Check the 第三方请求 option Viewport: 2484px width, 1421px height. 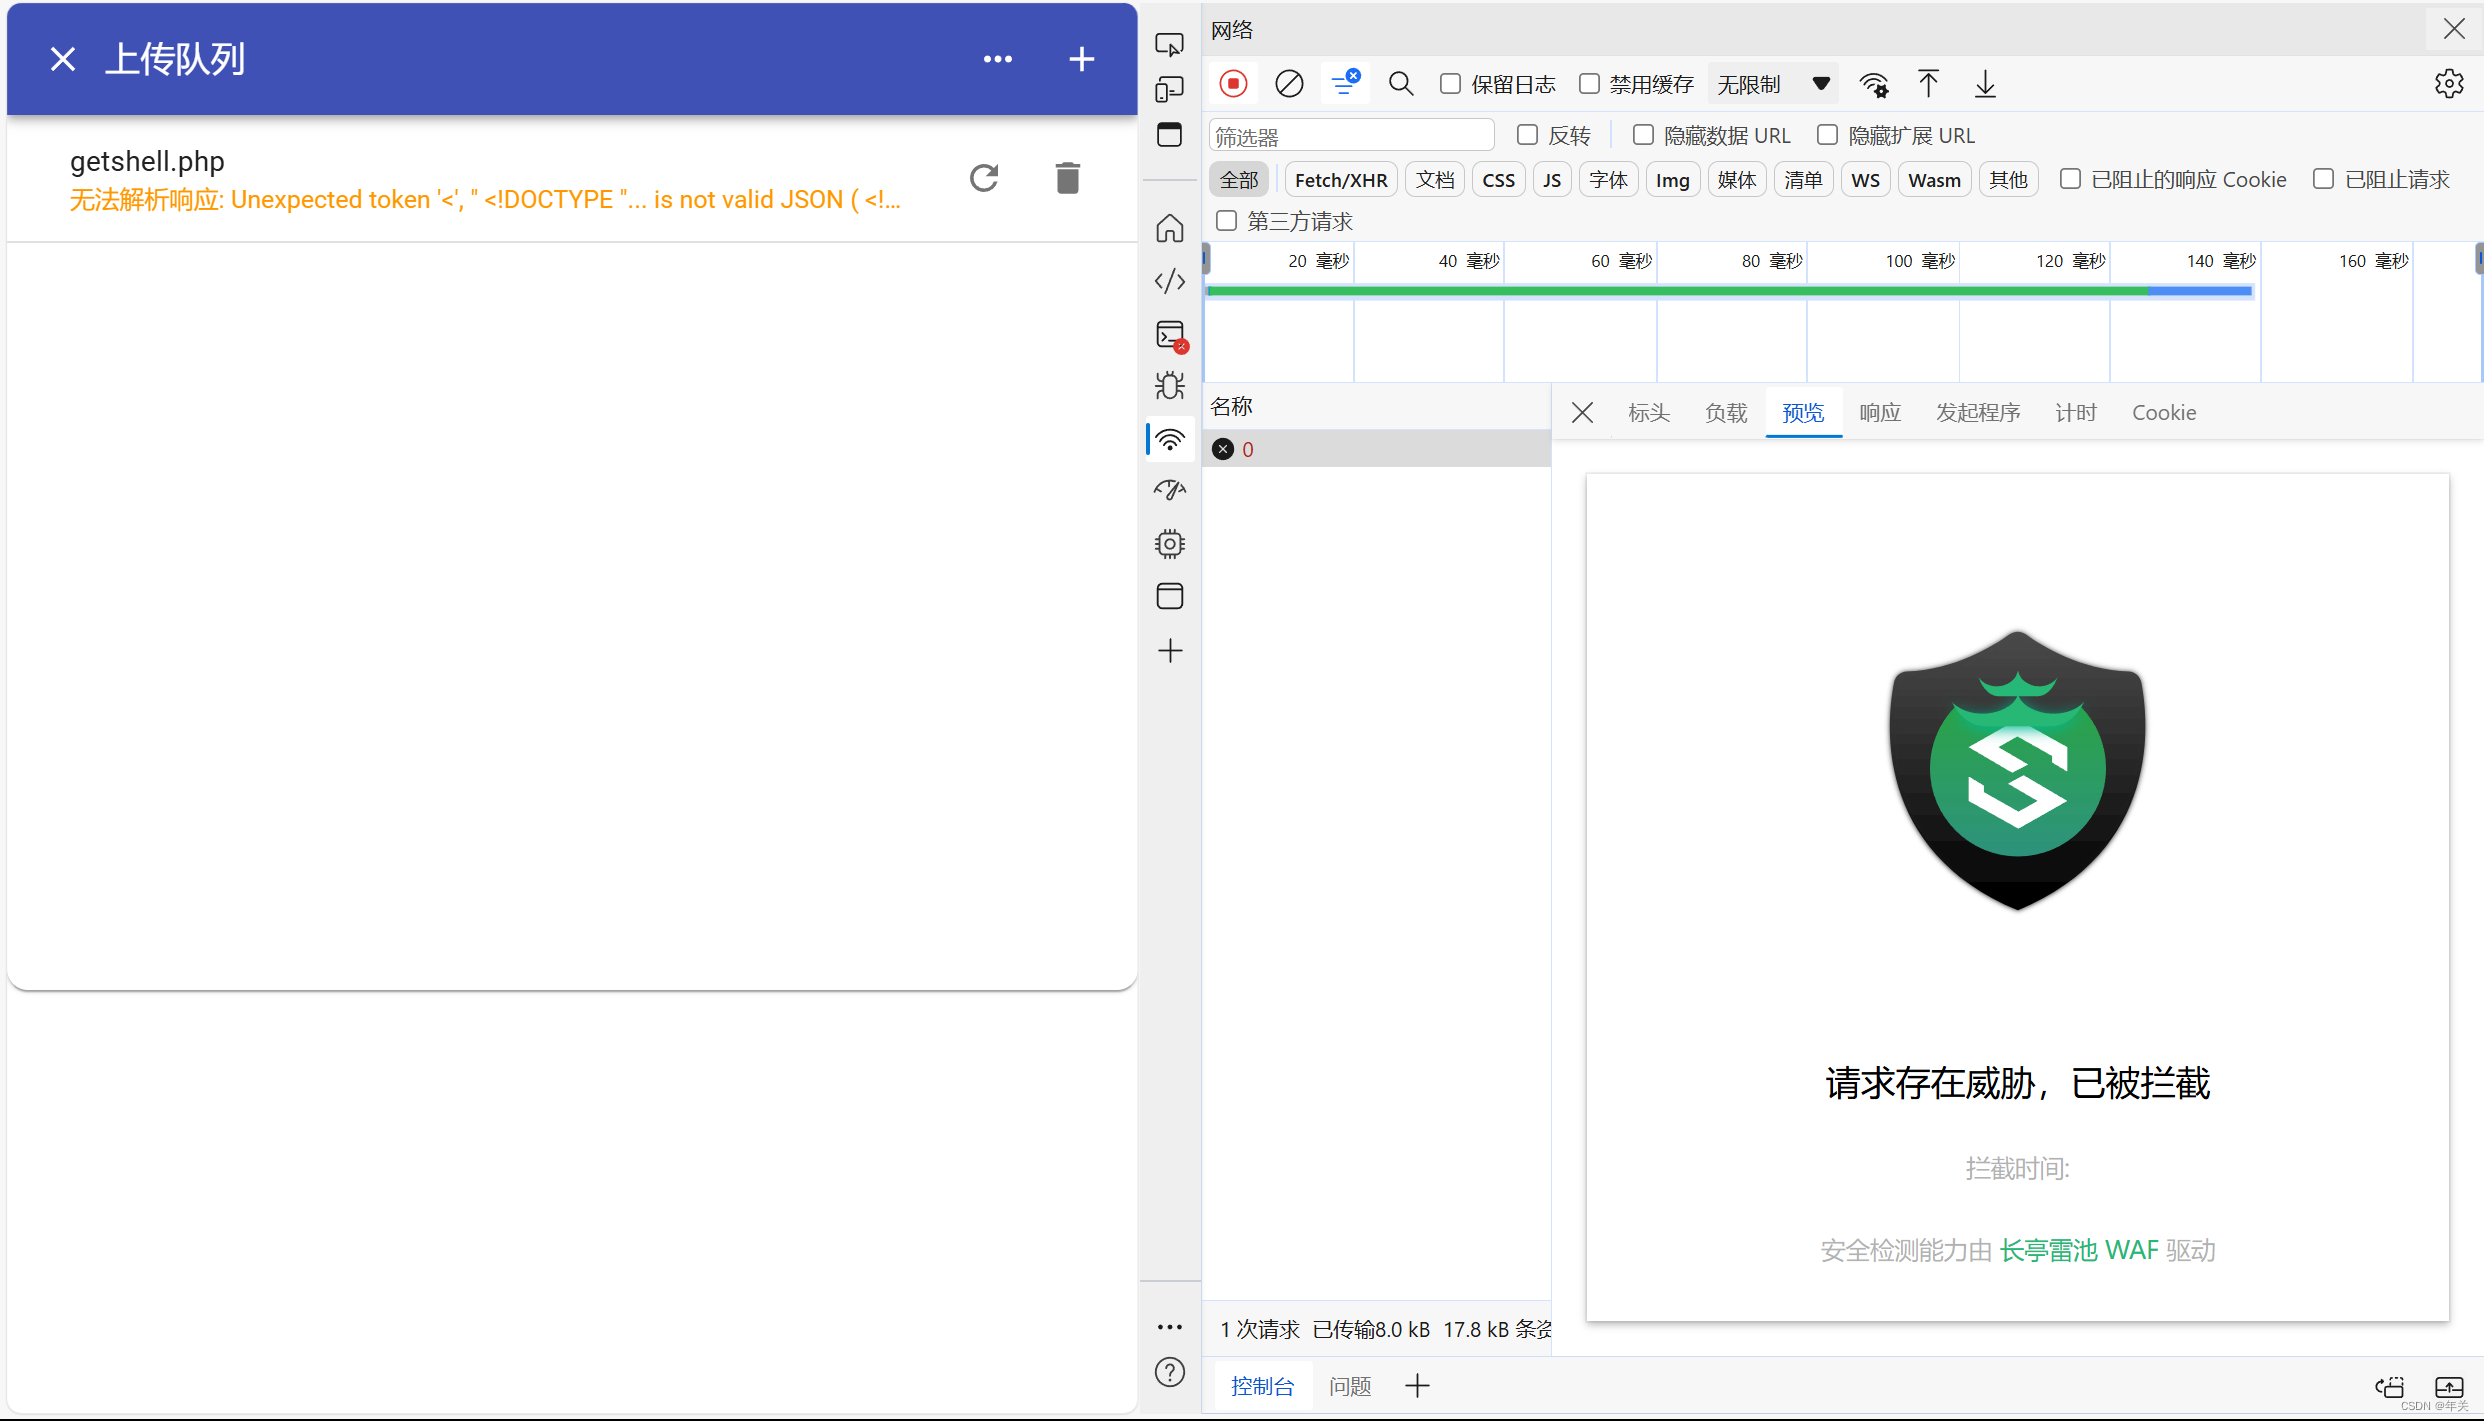[1226, 221]
